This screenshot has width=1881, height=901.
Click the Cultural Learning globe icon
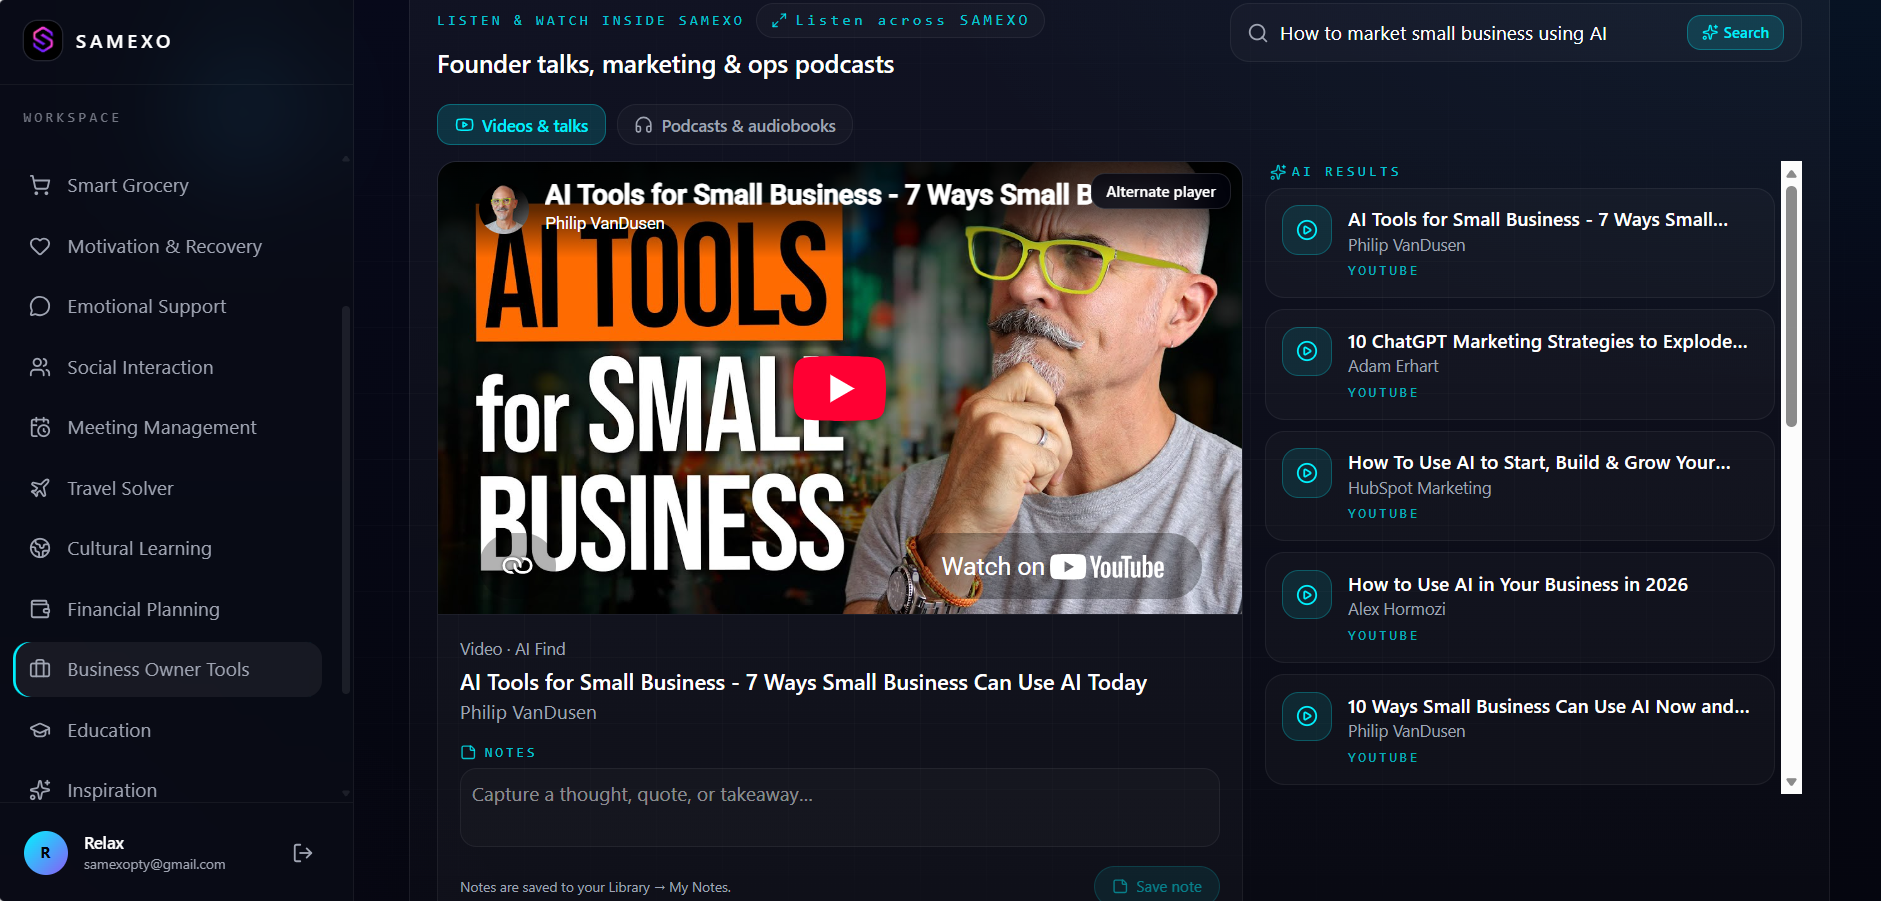pos(40,549)
